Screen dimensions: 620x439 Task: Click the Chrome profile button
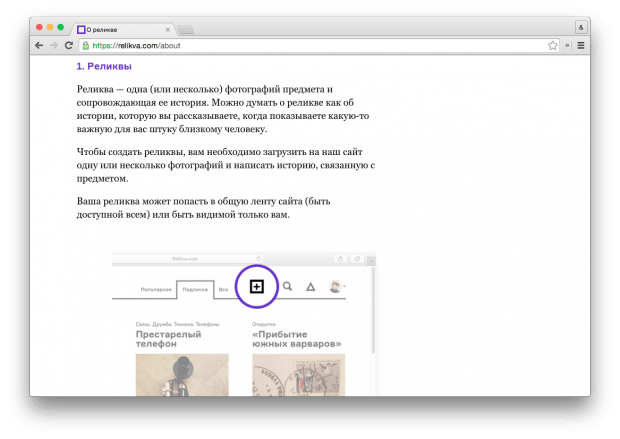click(581, 27)
